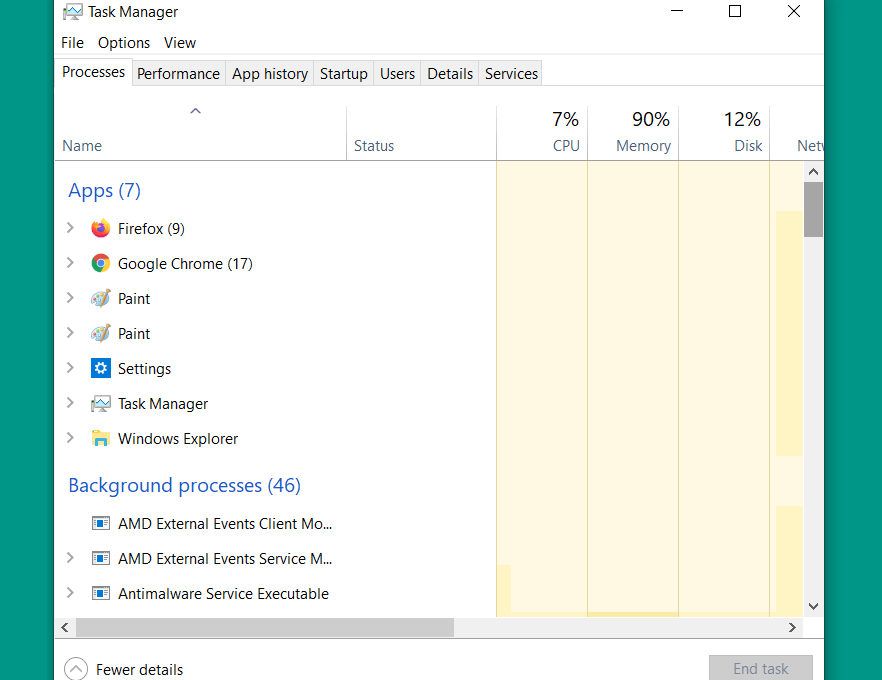
Task: Click the Google Chrome app icon
Action: [101, 263]
